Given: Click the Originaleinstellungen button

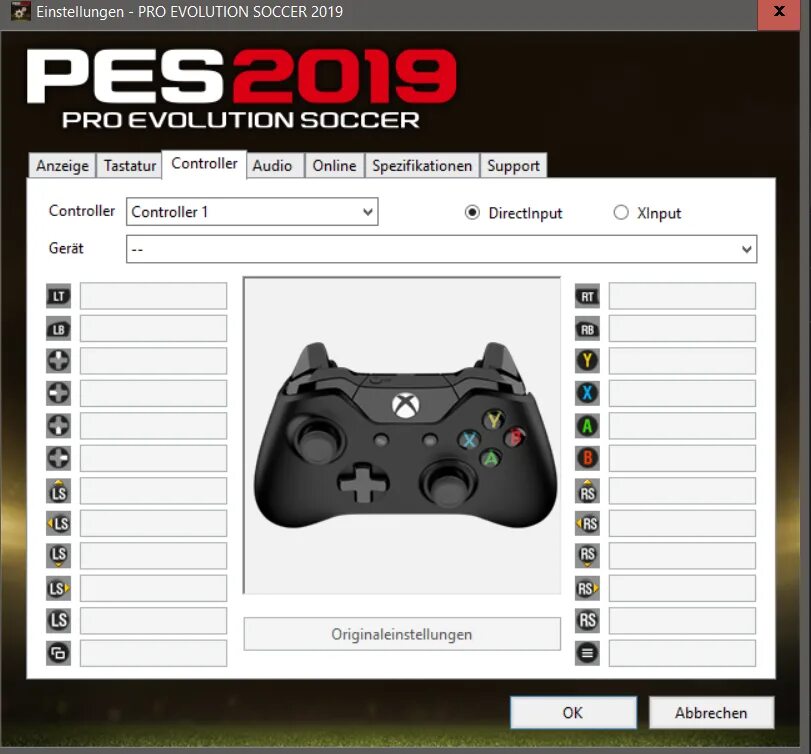Looking at the screenshot, I should tap(402, 634).
